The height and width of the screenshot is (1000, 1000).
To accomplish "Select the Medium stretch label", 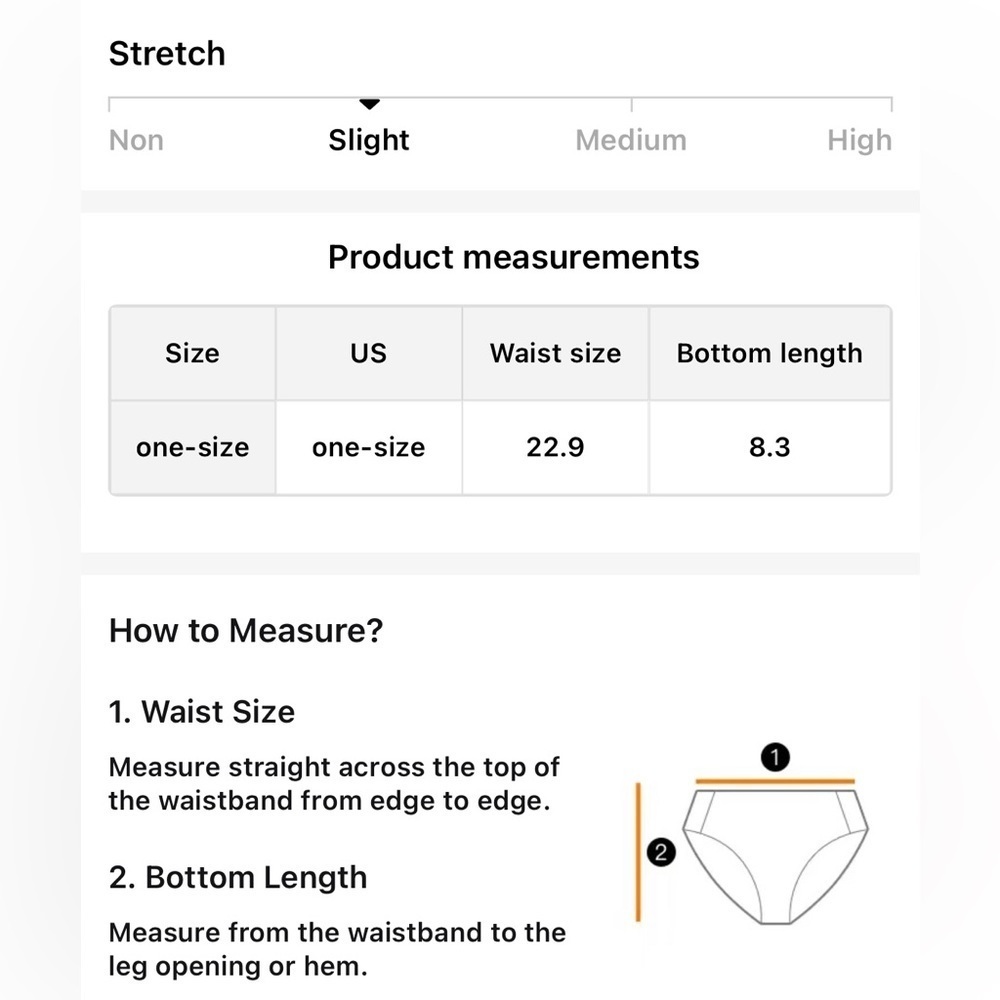I will [631, 140].
